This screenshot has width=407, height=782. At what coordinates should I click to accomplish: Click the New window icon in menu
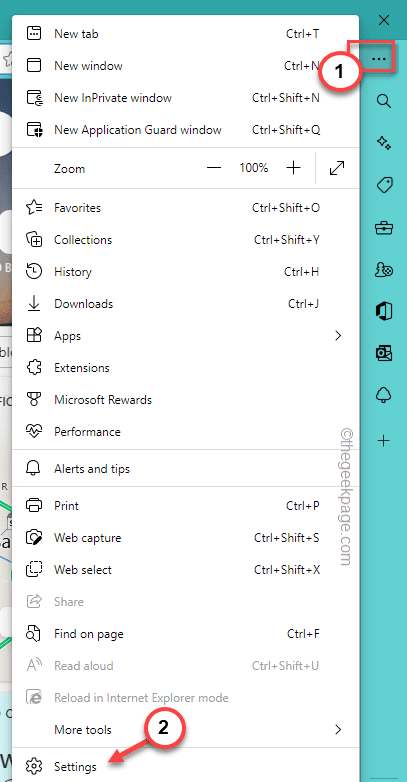tap(34, 66)
